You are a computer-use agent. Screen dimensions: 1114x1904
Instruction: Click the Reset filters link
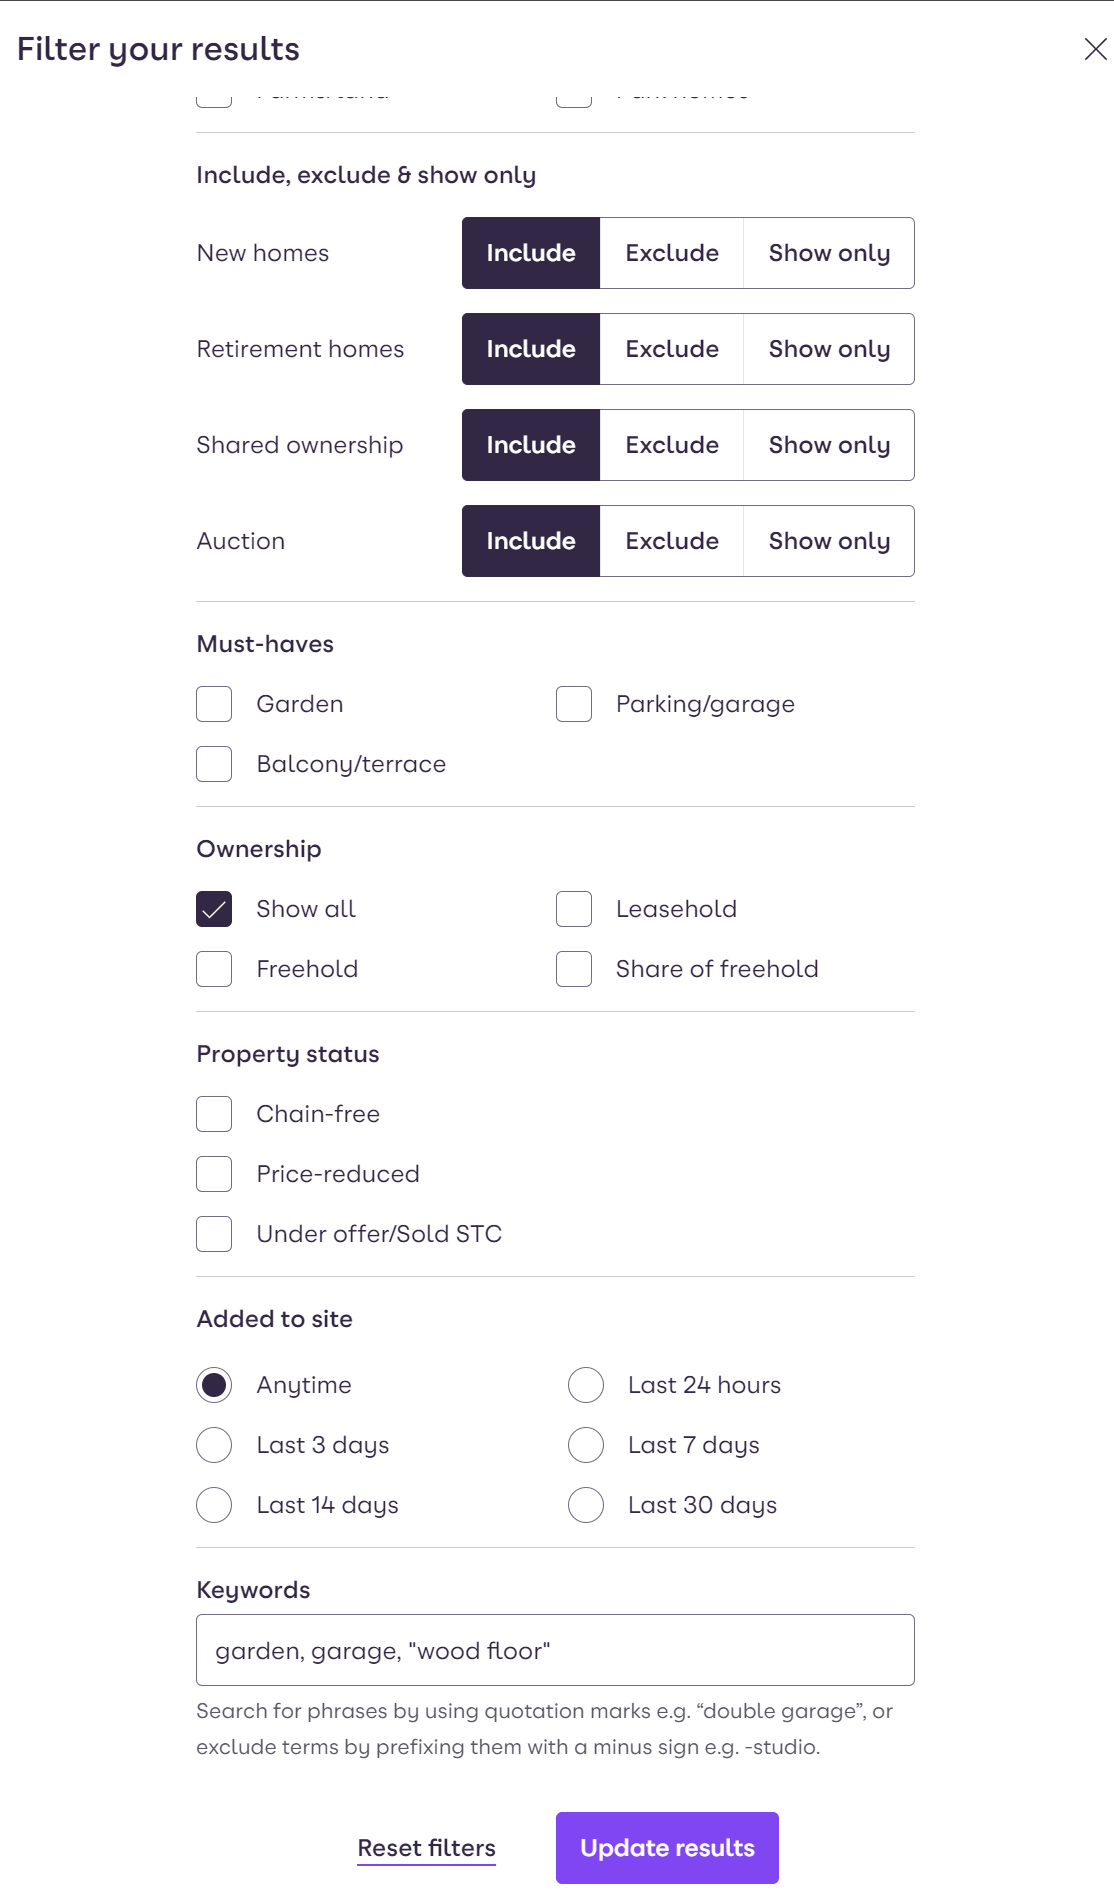click(x=427, y=1848)
